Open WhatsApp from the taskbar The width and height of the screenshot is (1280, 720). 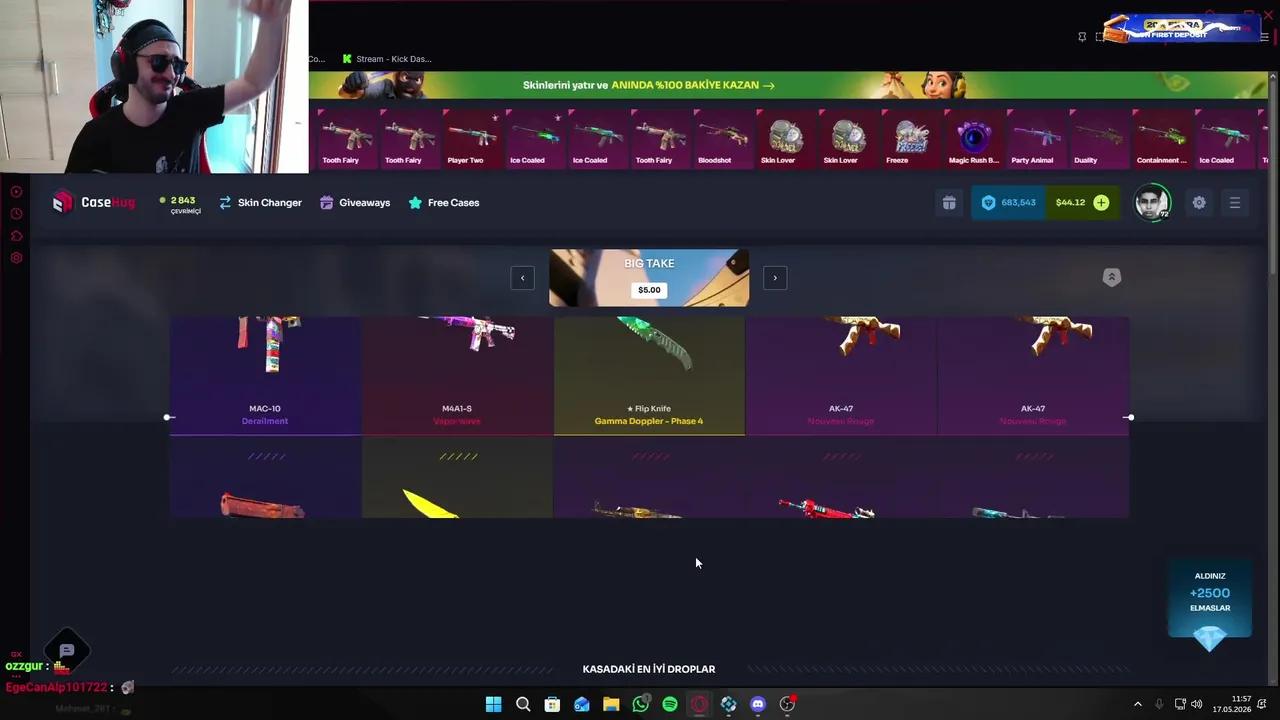[641, 704]
